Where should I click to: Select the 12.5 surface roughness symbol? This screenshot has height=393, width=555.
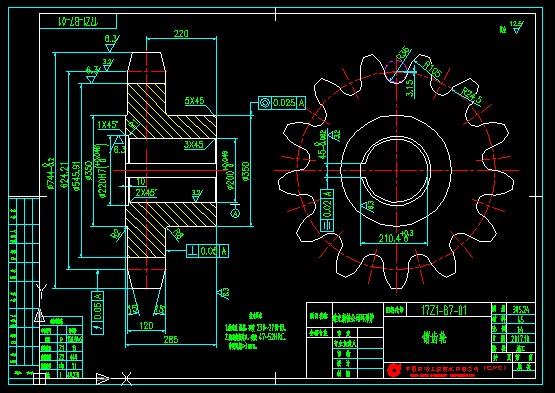(516, 27)
